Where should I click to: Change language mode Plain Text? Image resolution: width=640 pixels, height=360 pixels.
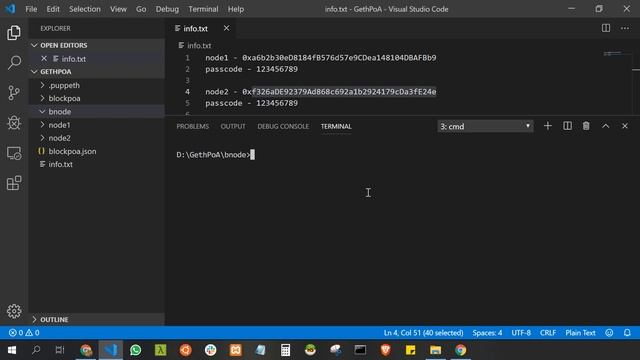tap(580, 333)
